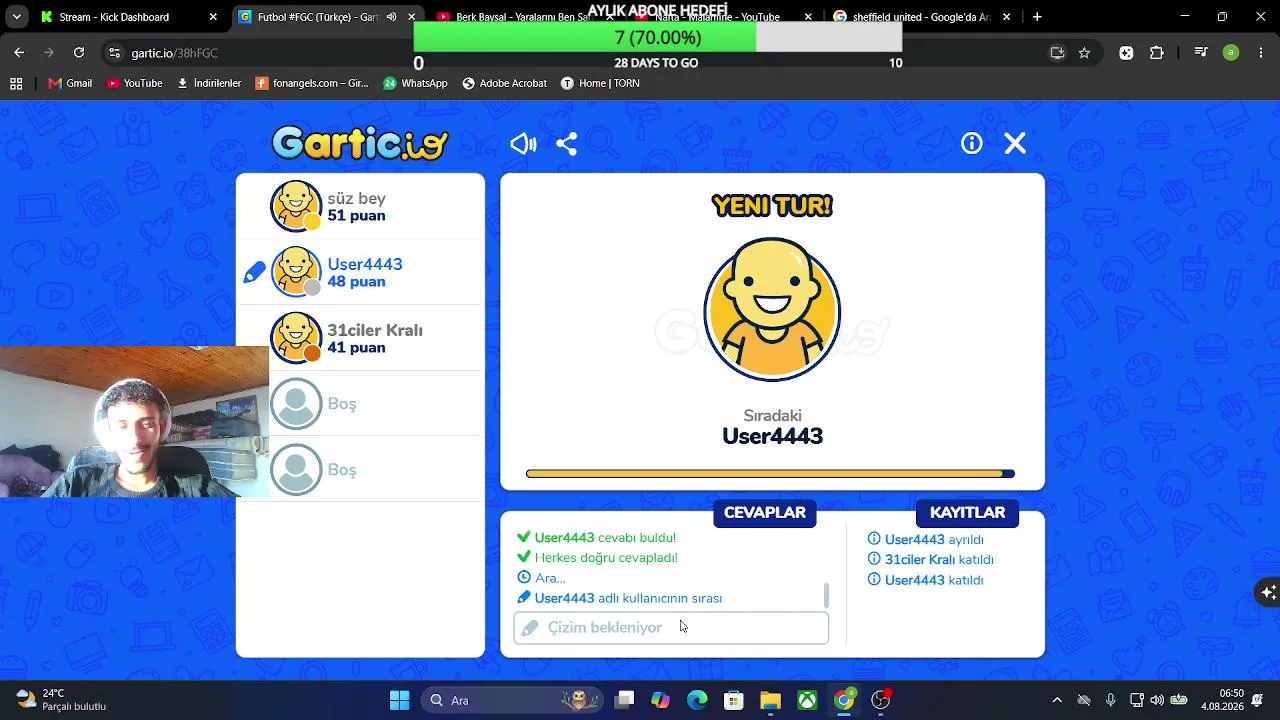
Task: Open the Gmail bookmark
Action: pyautogui.click(x=70, y=83)
